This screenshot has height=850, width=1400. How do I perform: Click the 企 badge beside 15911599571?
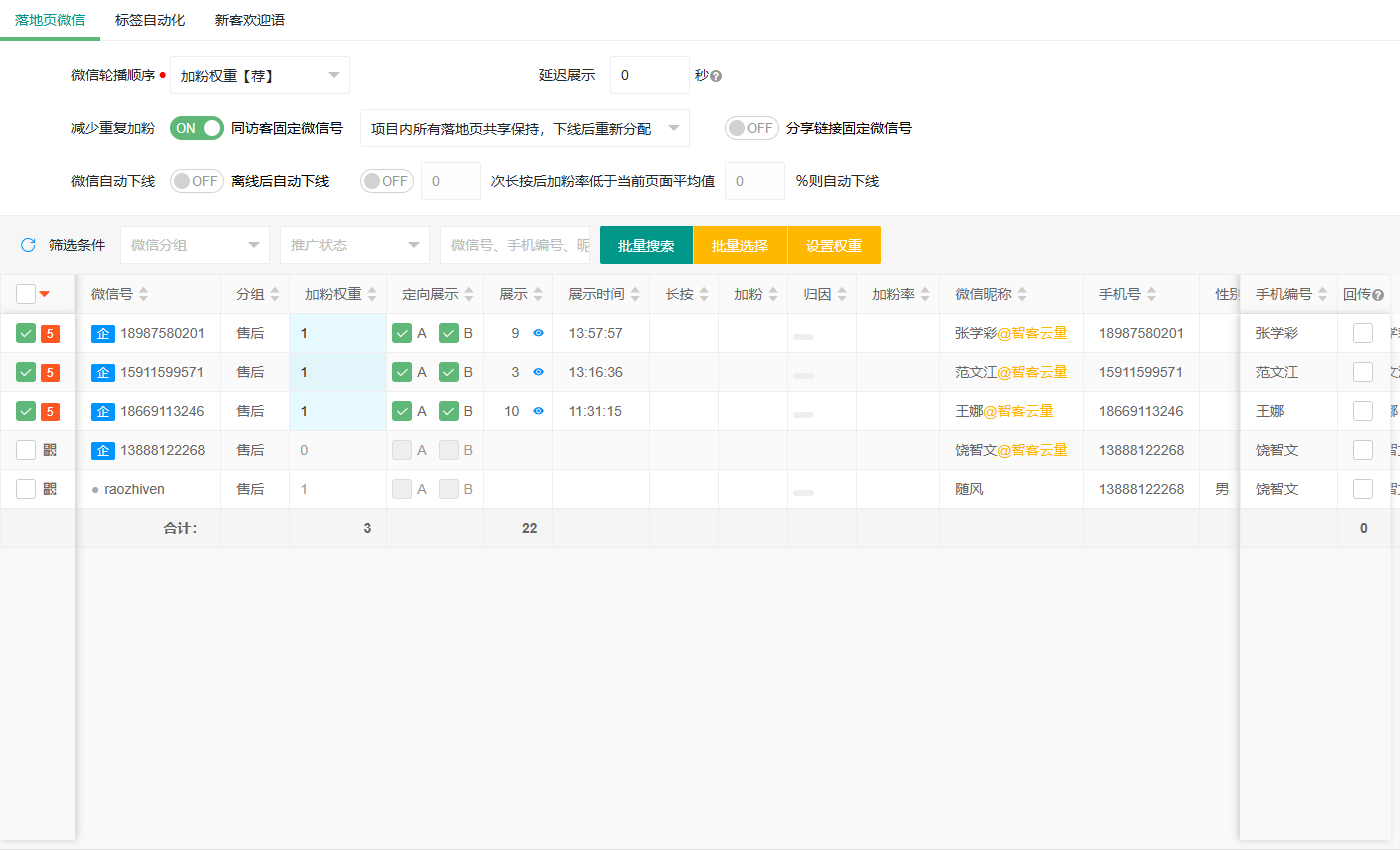pos(103,372)
